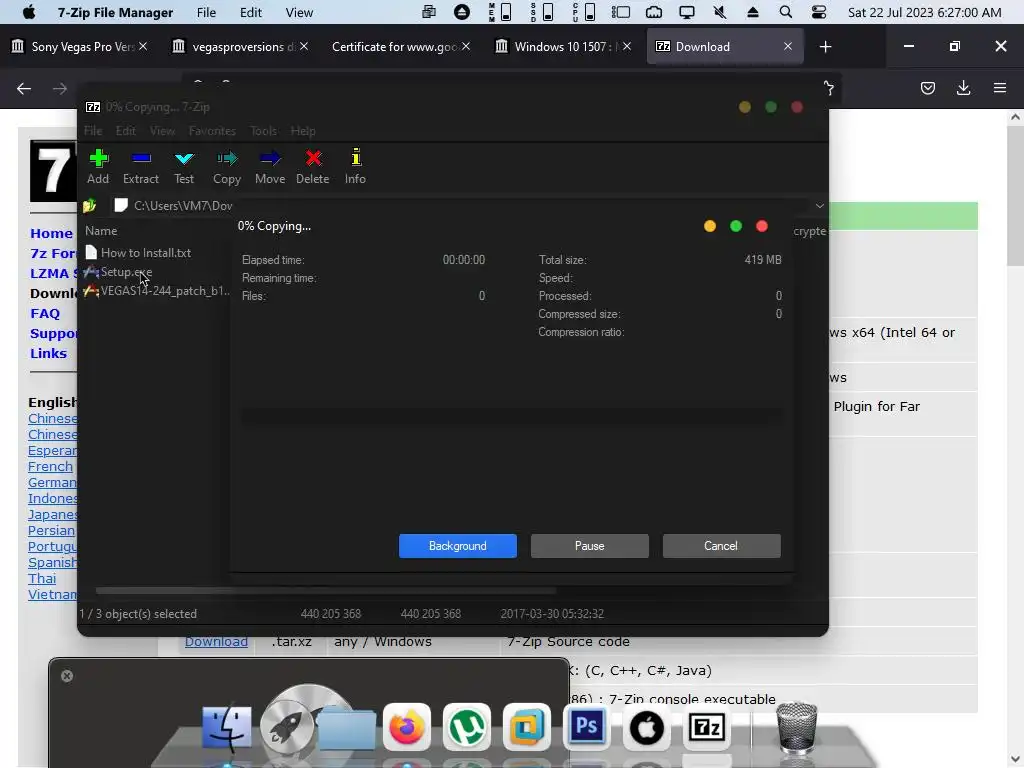This screenshot has width=1024, height=768.
Task: Close the Download browser tab
Action: [x=788, y=46]
